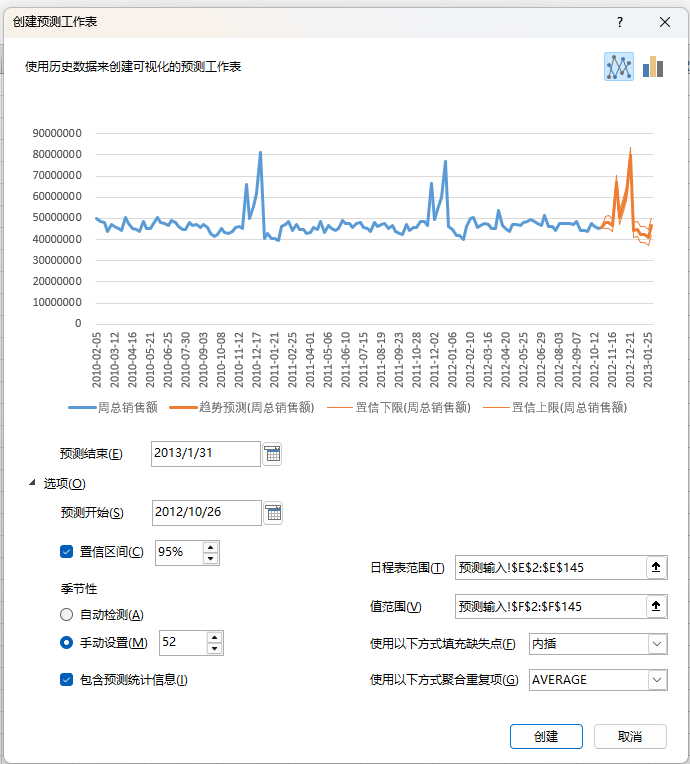Click the 2010-02-05 date axis label
The height and width of the screenshot is (764, 690).
coord(96,360)
